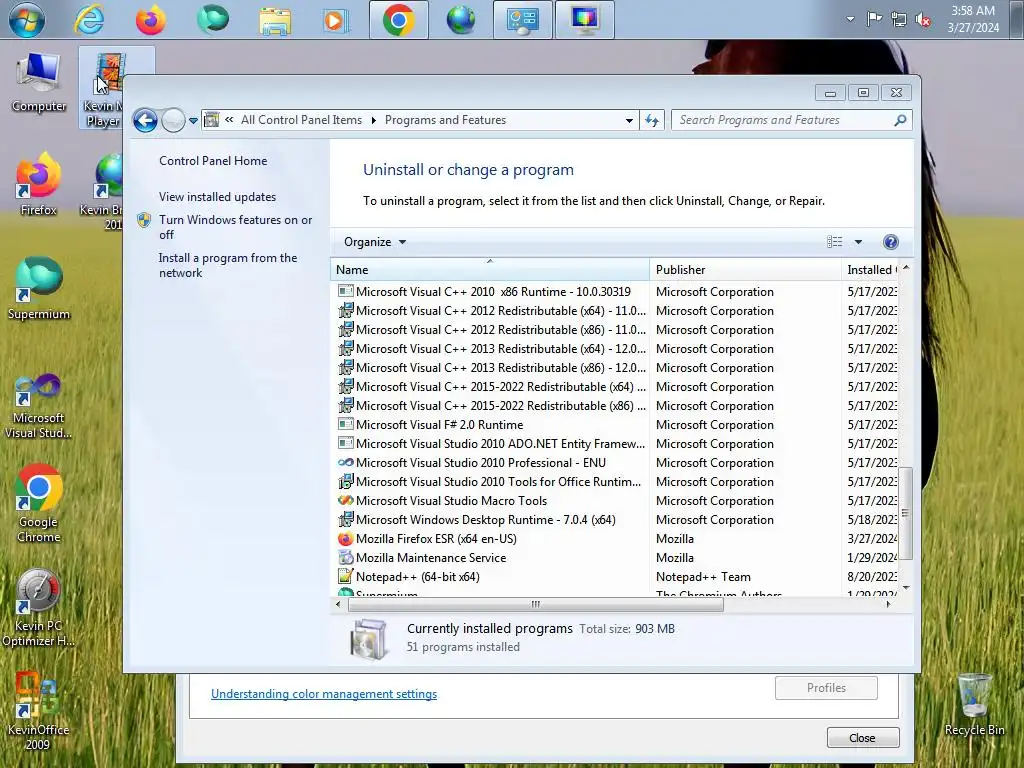Open the globe browser taskbar icon
Viewport: 1024px width, 768px height.
tap(461, 20)
